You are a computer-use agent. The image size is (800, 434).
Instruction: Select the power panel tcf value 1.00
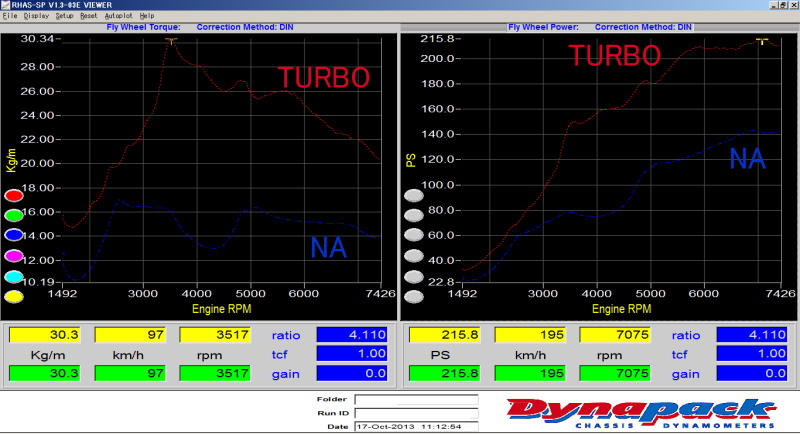752,353
